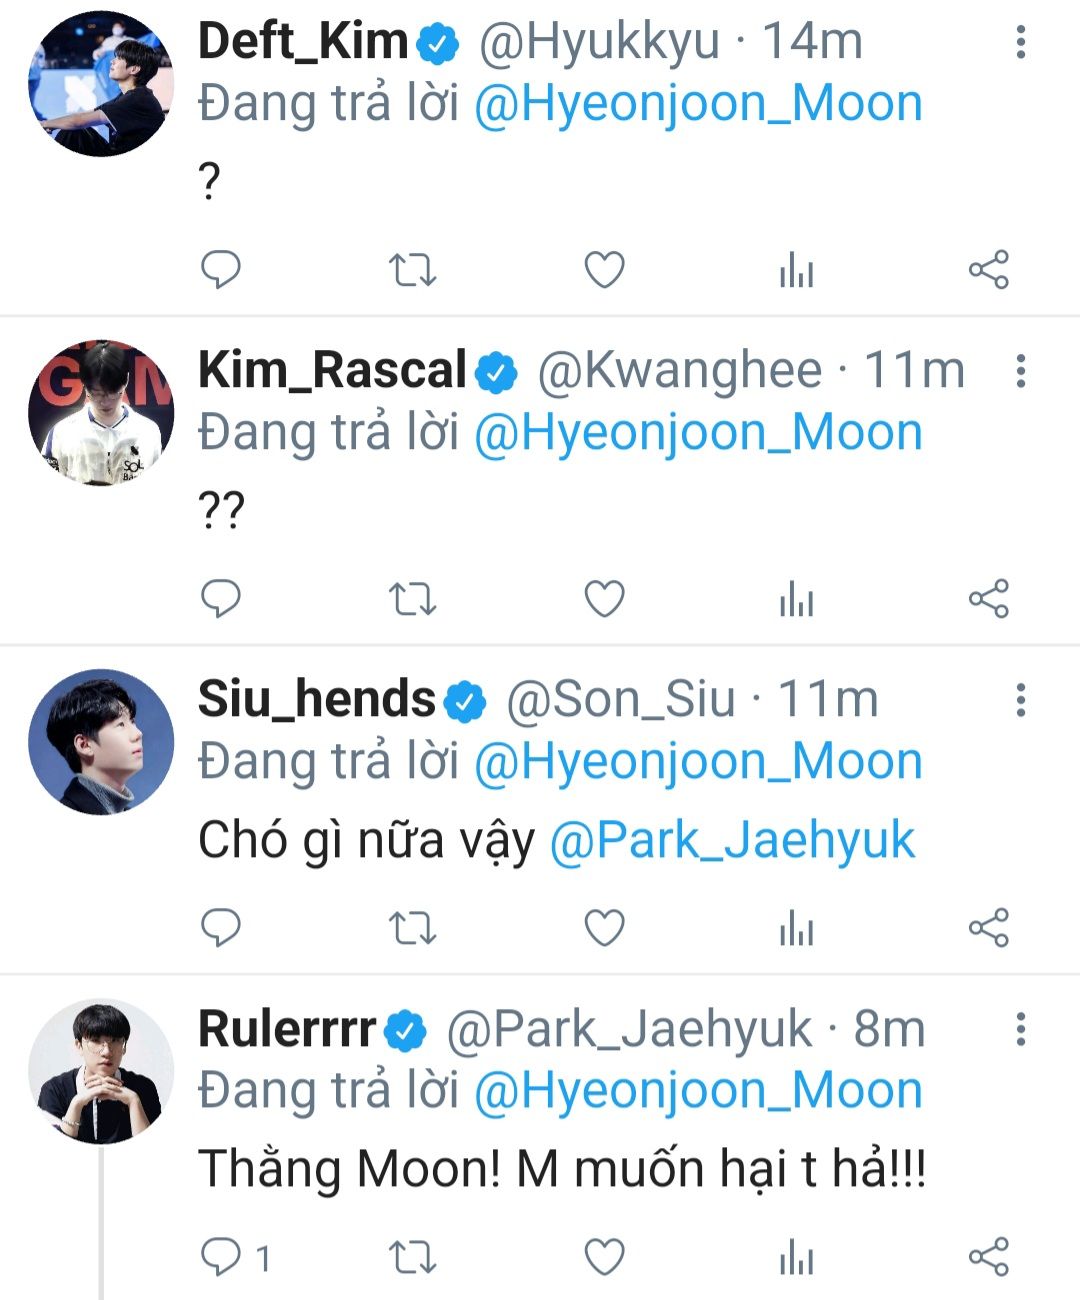Open Siu_hends' profile picture
1080x1300 pixels.
(101, 741)
